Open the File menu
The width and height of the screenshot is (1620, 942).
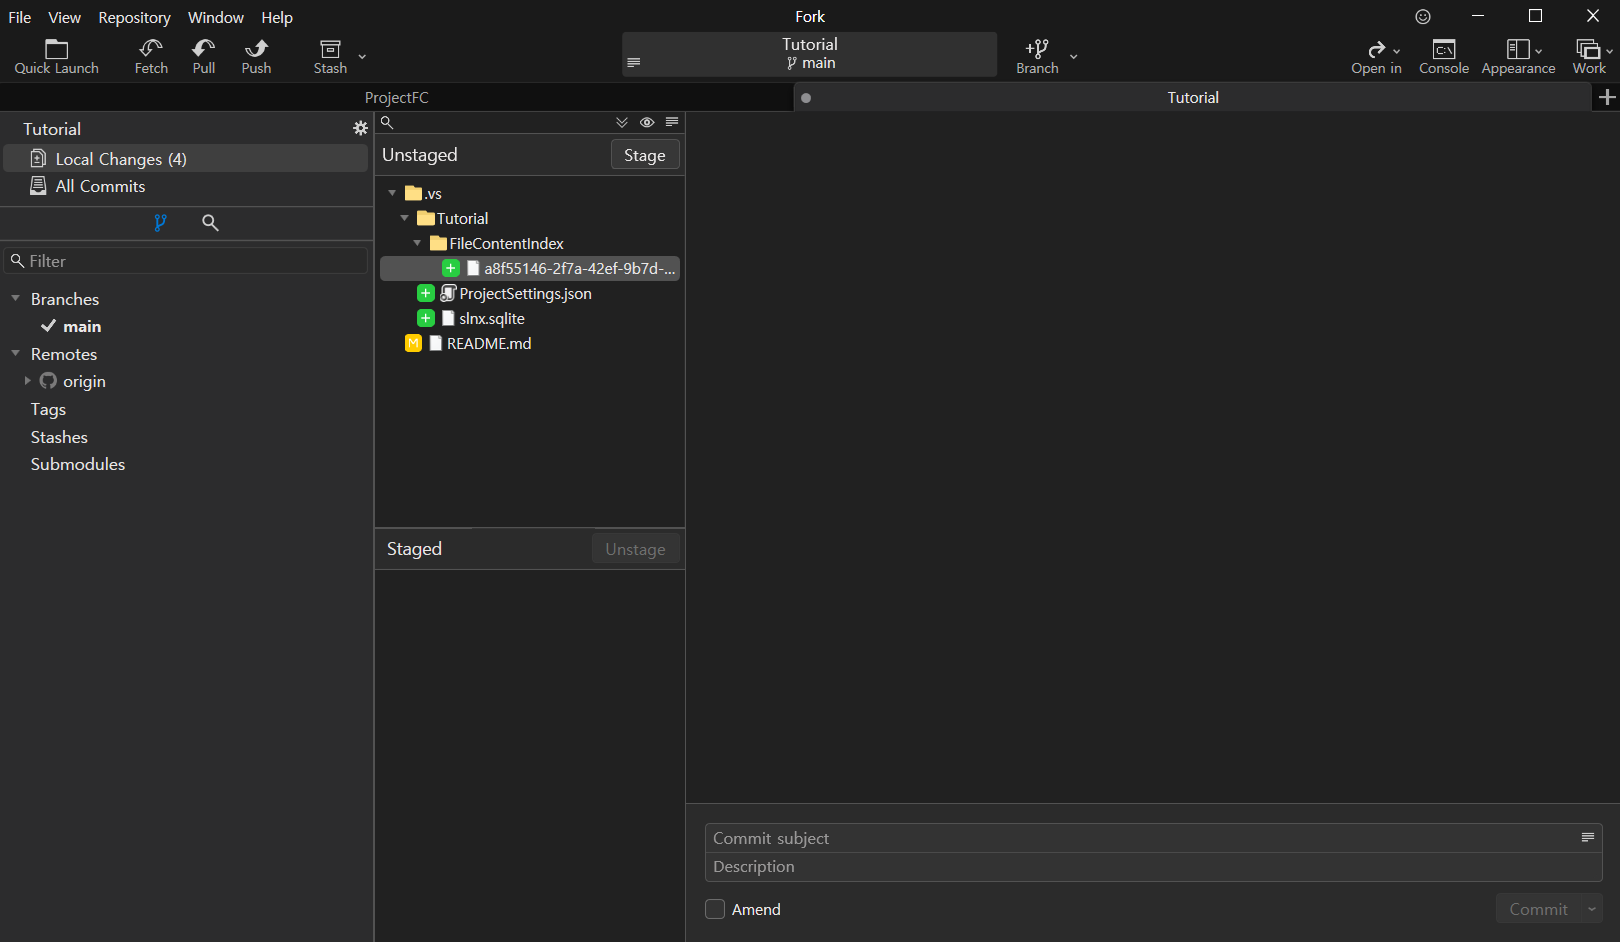(x=20, y=17)
